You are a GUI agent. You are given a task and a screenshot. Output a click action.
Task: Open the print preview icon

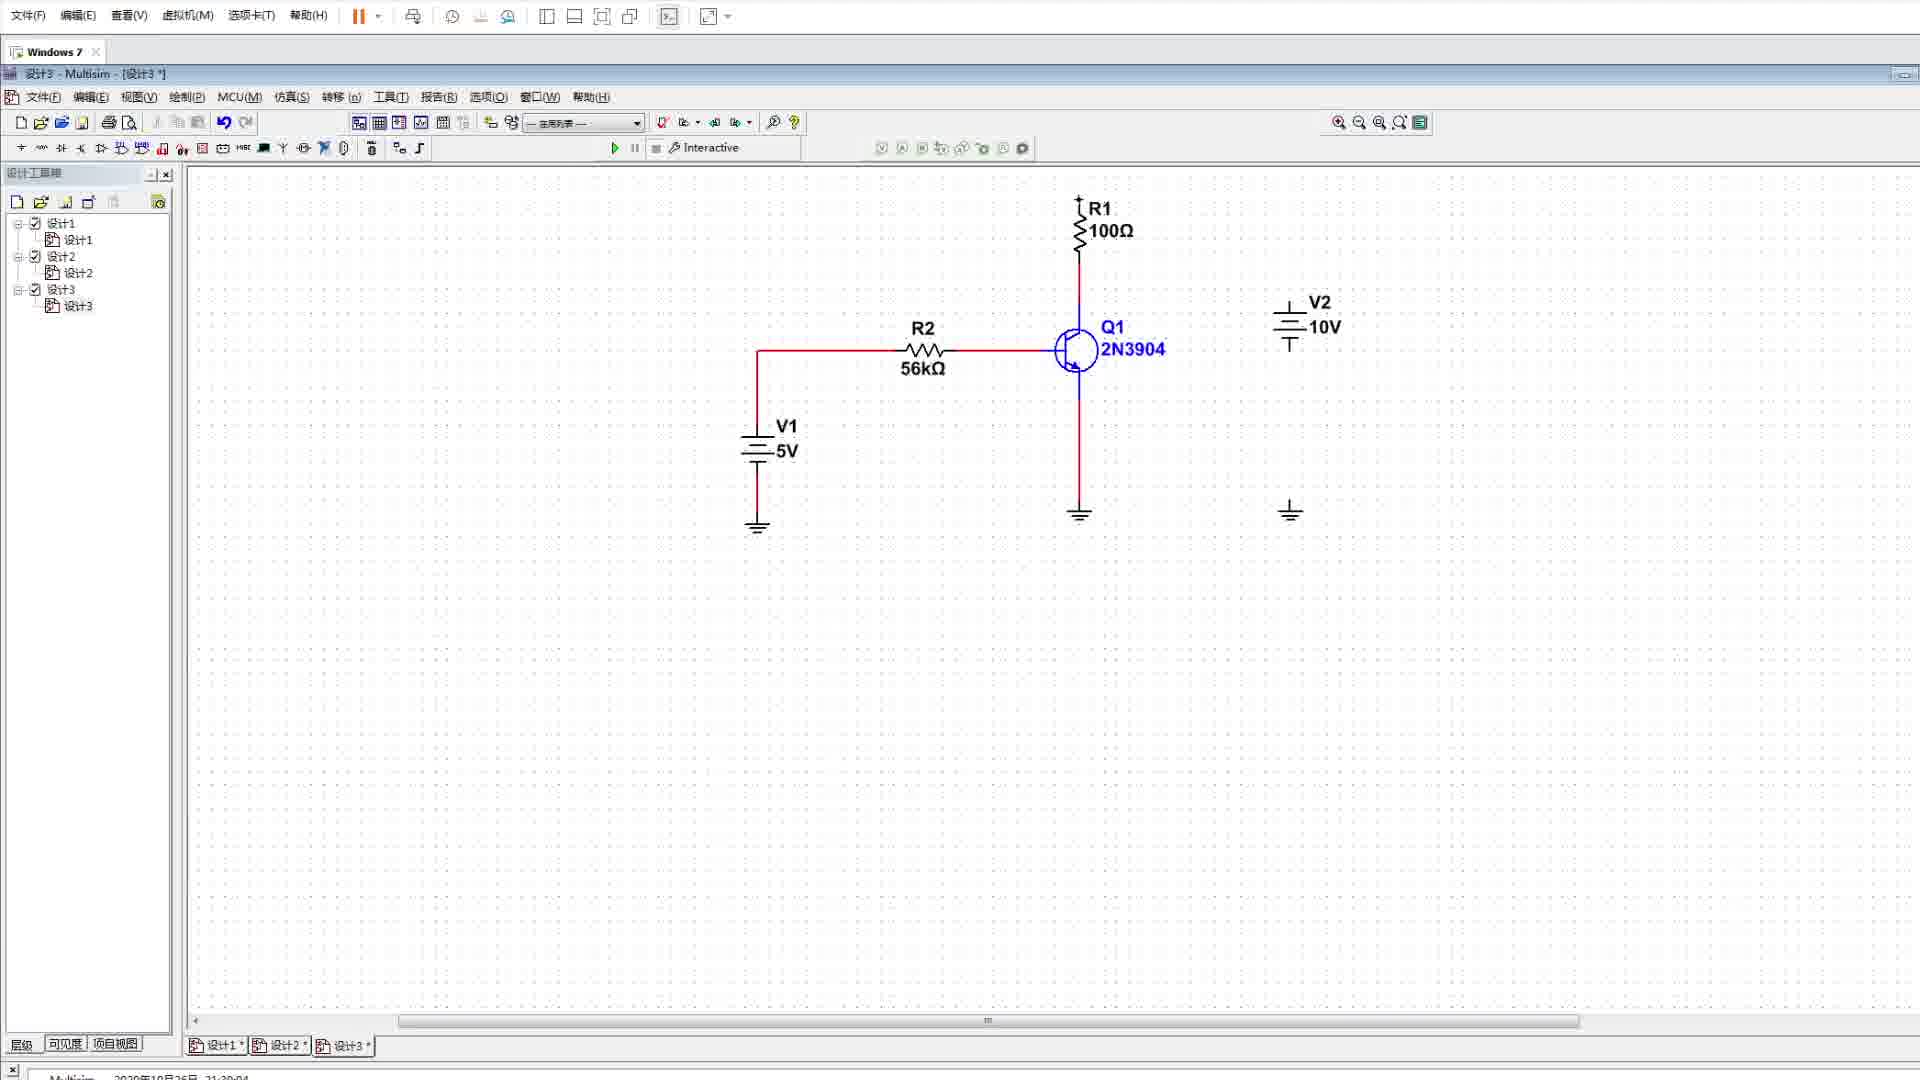pos(129,122)
